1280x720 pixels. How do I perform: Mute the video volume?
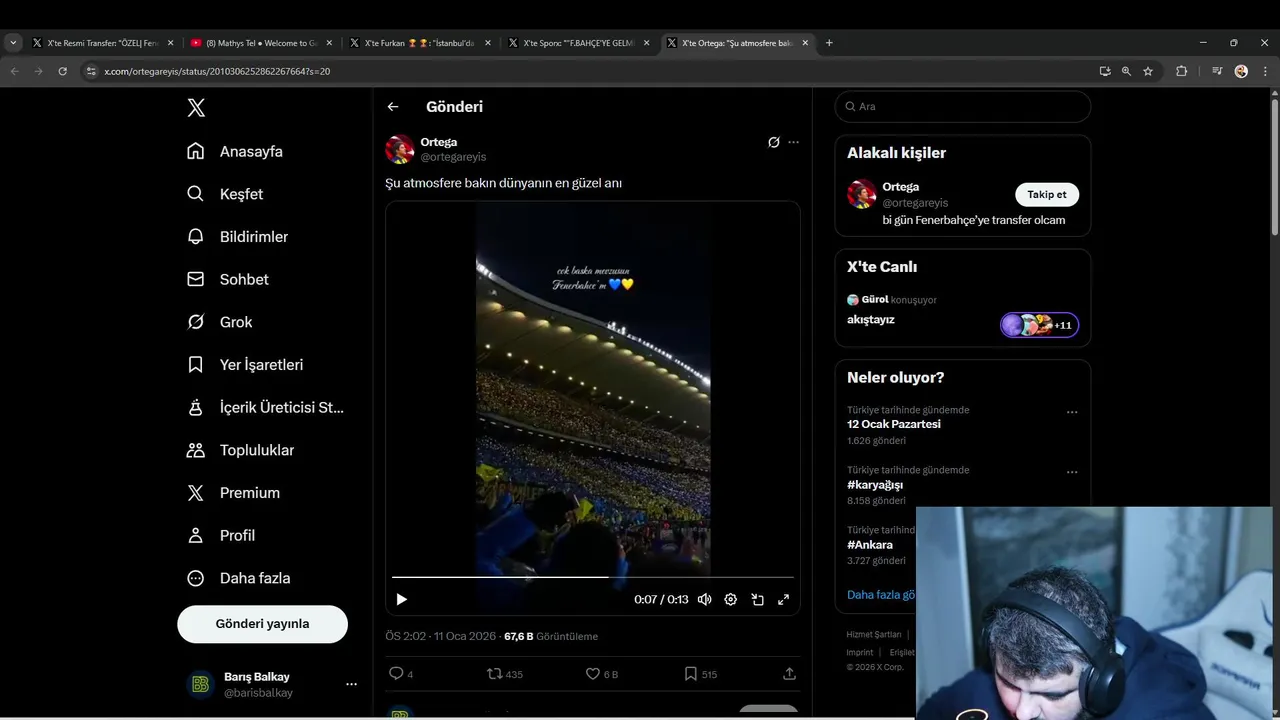coord(705,599)
